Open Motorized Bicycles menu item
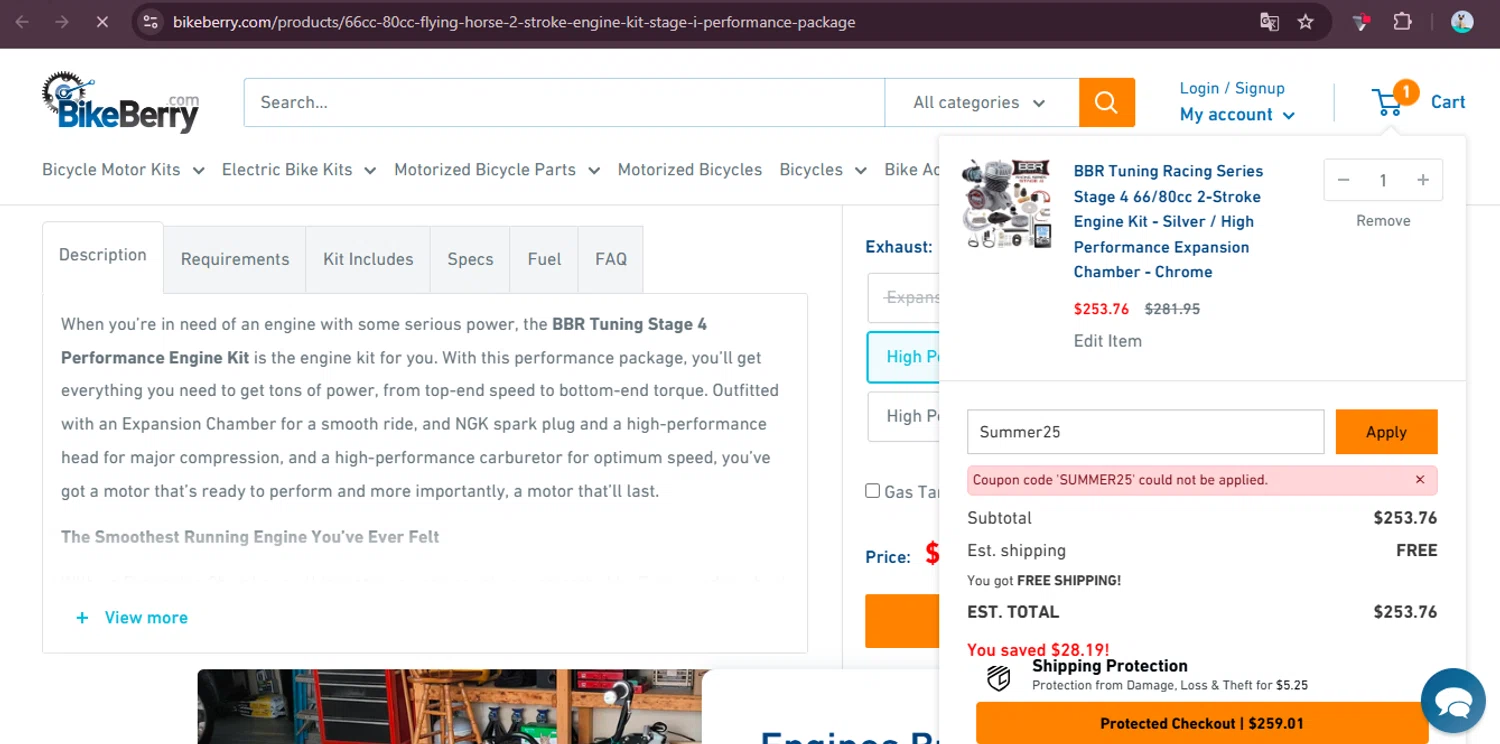The width and height of the screenshot is (1500, 744). [690, 170]
